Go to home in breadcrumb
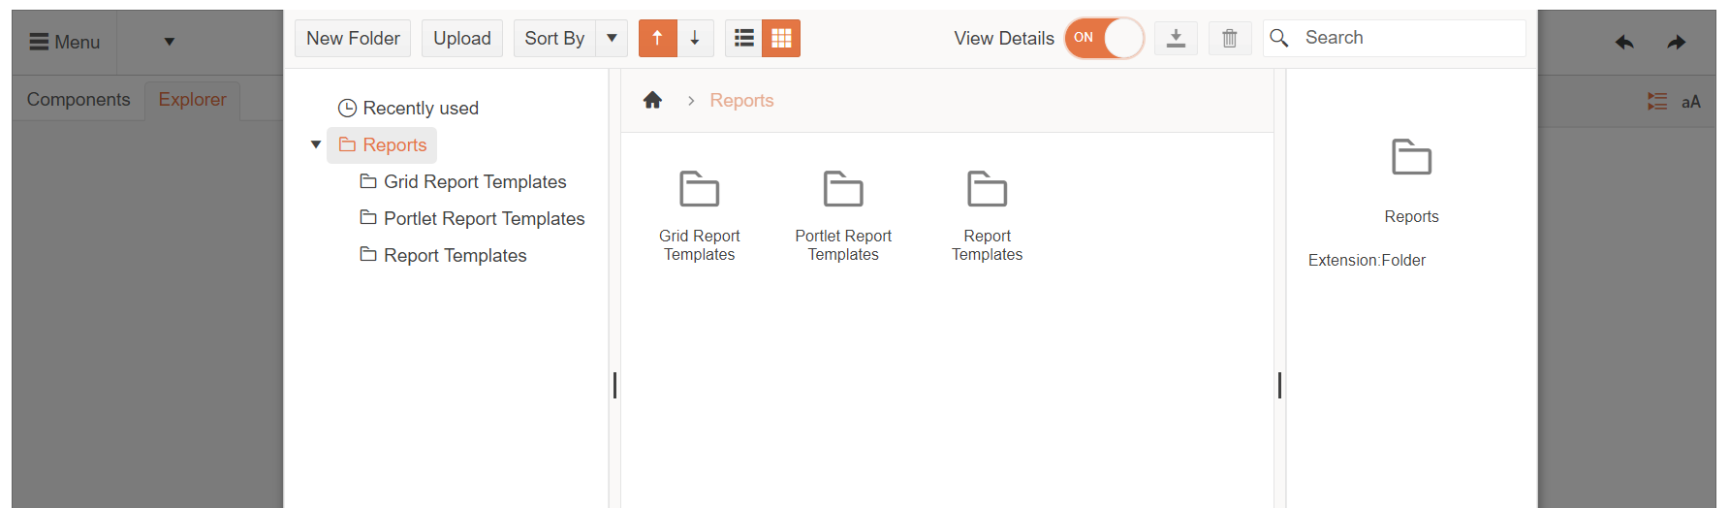 click(653, 100)
